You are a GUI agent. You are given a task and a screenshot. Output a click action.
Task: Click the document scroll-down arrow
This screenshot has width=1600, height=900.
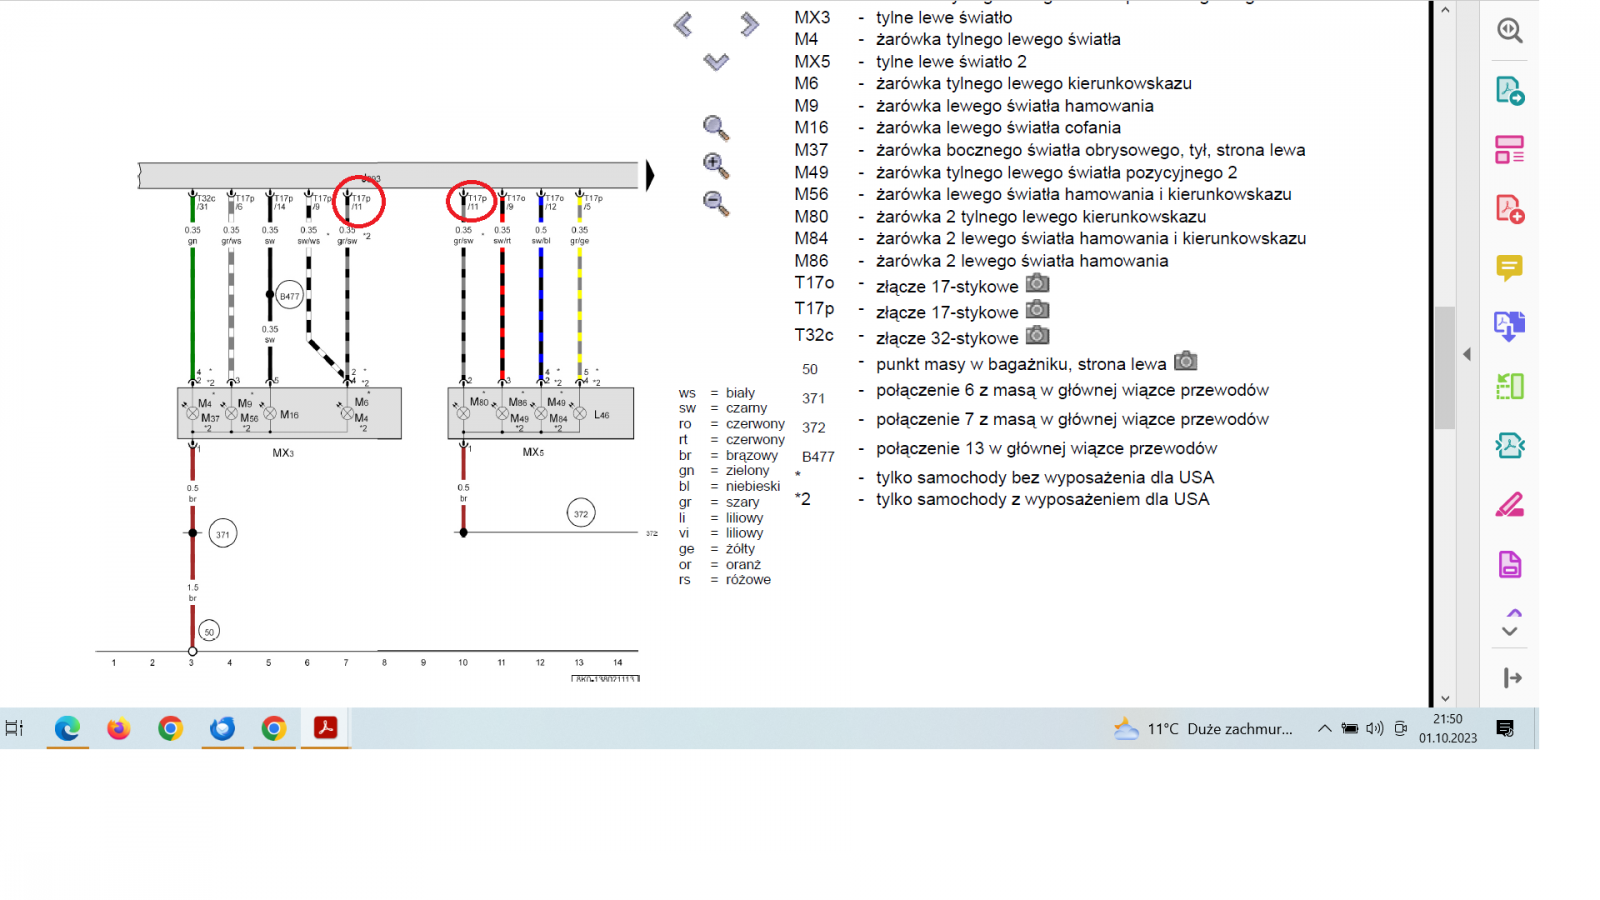click(x=1445, y=699)
